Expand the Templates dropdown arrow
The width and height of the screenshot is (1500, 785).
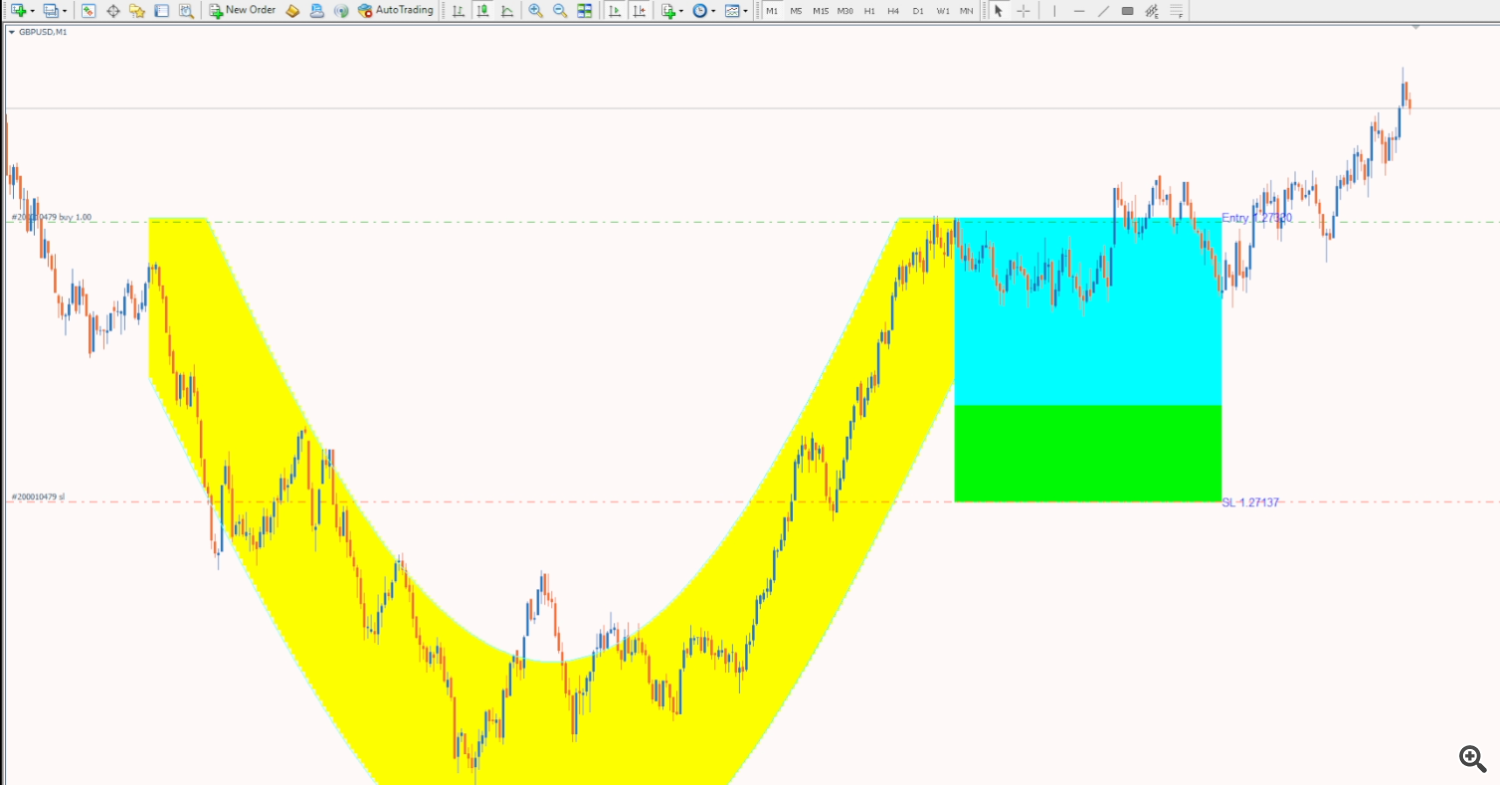(x=746, y=11)
